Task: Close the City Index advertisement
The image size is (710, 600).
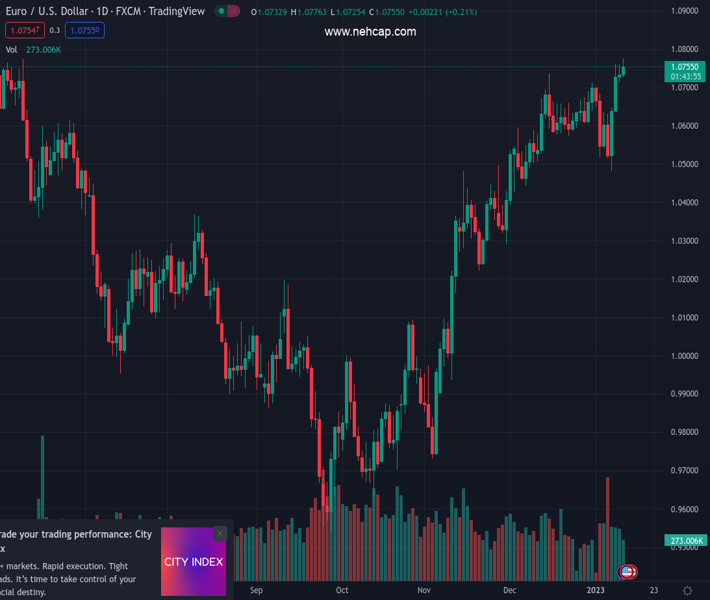Action: (x=220, y=534)
